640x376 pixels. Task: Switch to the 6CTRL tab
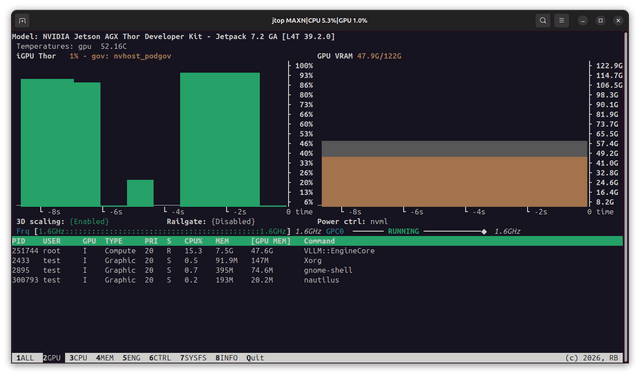coord(160,358)
